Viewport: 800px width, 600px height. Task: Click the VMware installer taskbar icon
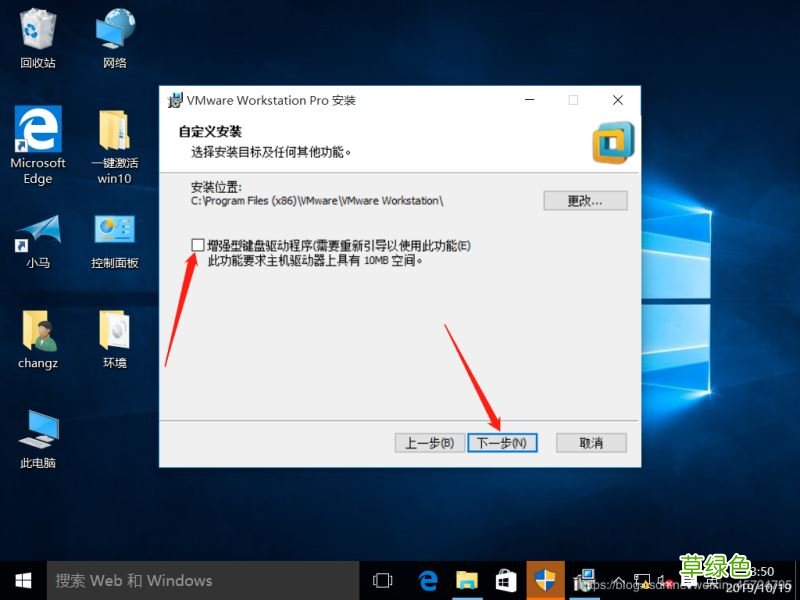[584, 581]
